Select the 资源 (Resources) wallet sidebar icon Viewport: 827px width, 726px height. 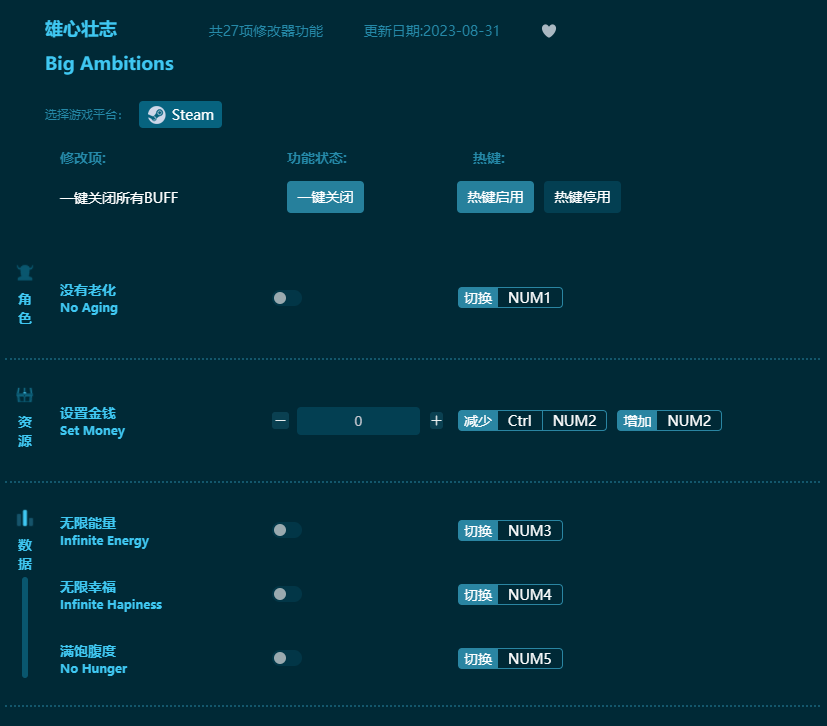24,394
